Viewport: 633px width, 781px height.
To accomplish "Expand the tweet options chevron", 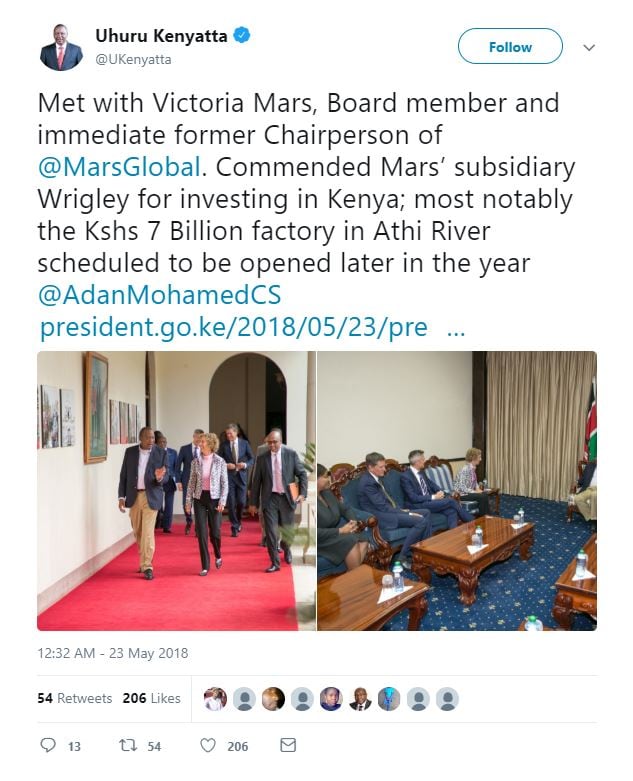I will (589, 48).
